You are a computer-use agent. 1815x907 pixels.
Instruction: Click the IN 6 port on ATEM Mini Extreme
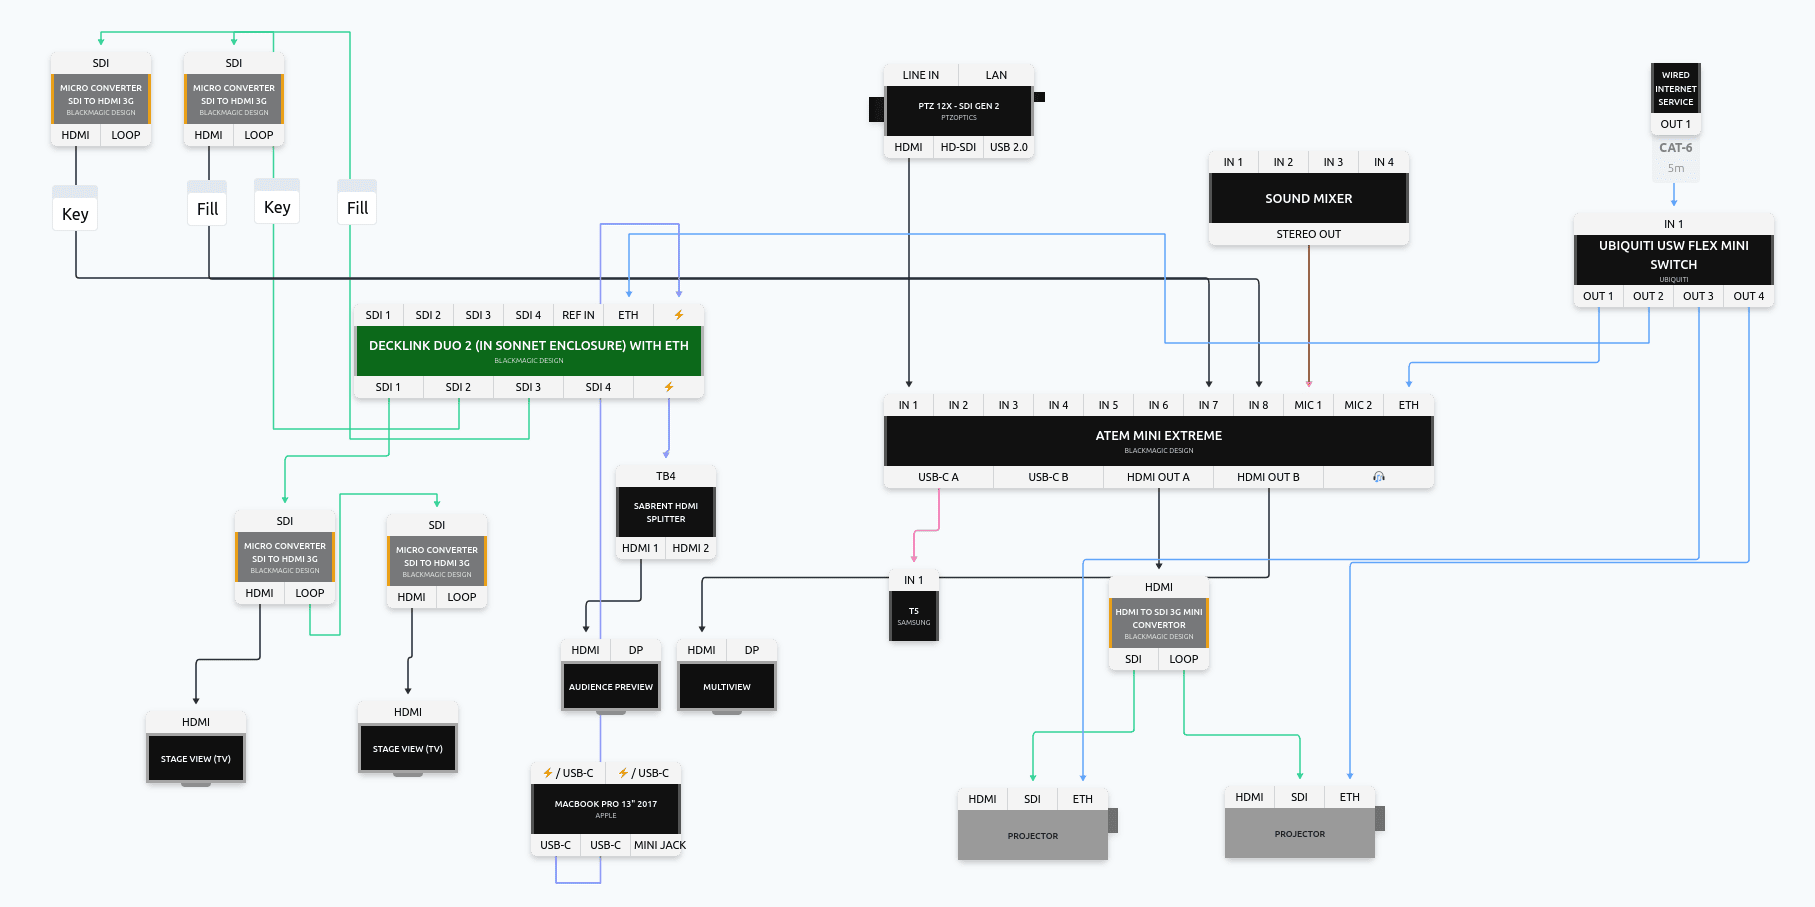pyautogui.click(x=1159, y=405)
